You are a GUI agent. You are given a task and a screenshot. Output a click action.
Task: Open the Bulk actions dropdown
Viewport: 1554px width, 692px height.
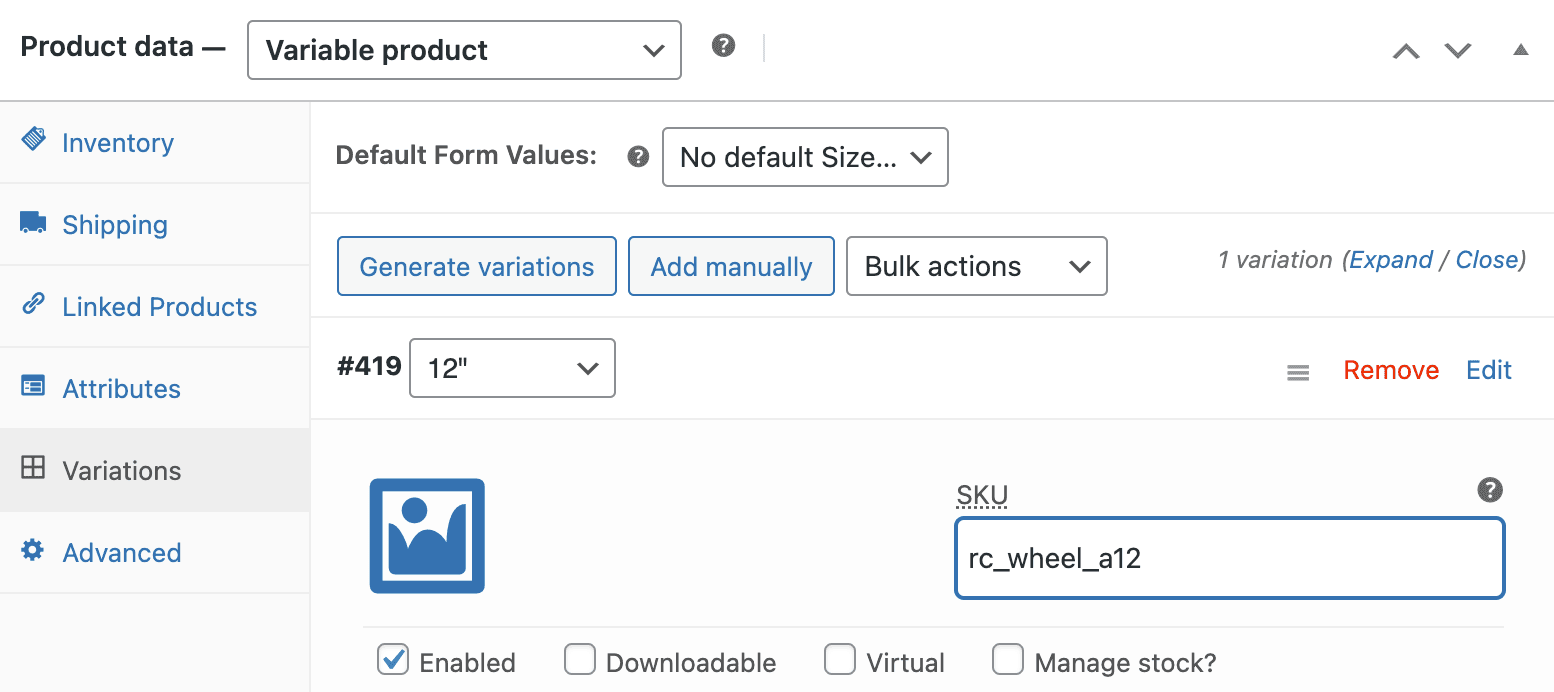(975, 266)
